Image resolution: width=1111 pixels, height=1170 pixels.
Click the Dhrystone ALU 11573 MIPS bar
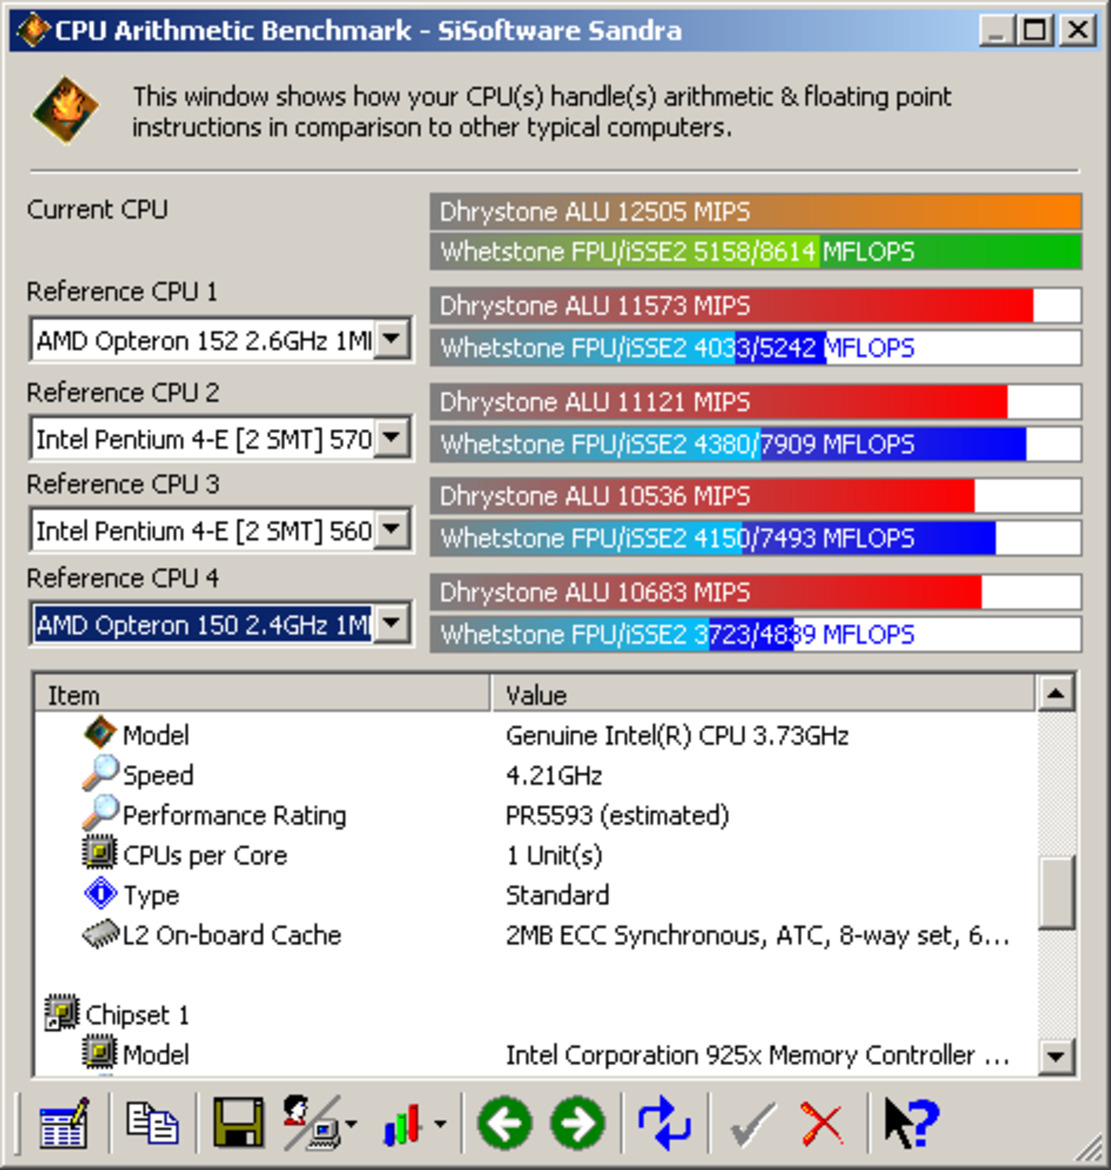coord(756,305)
